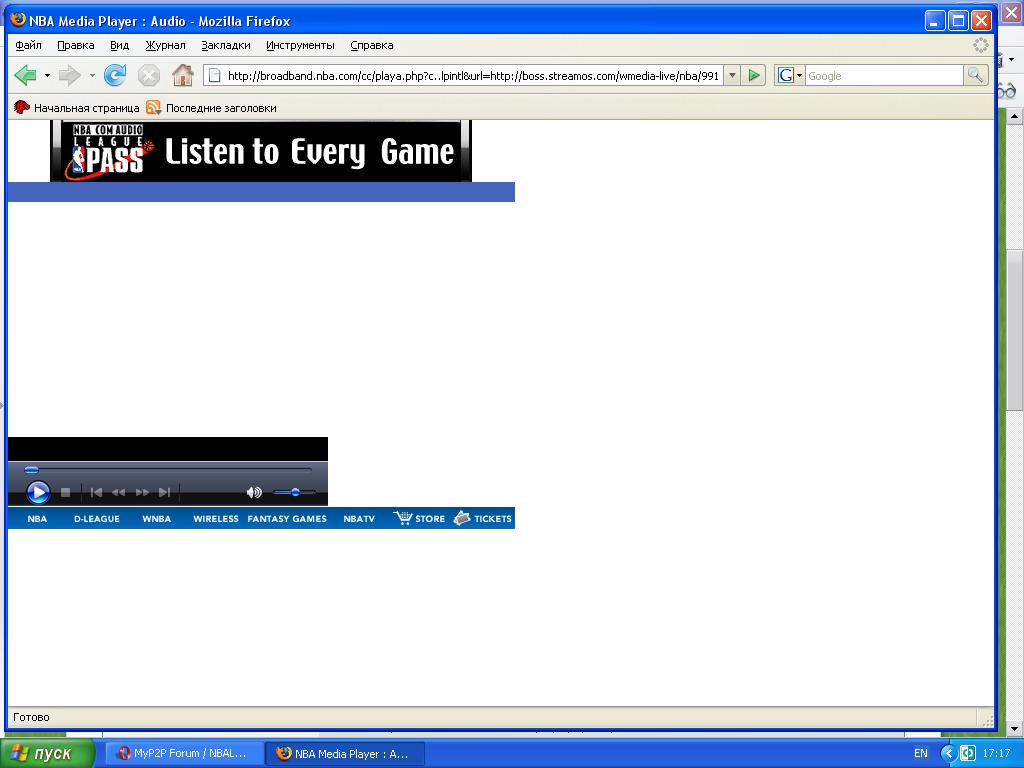Image resolution: width=1024 pixels, height=768 pixels.
Task: Maximize the Firefox window
Action: point(958,21)
